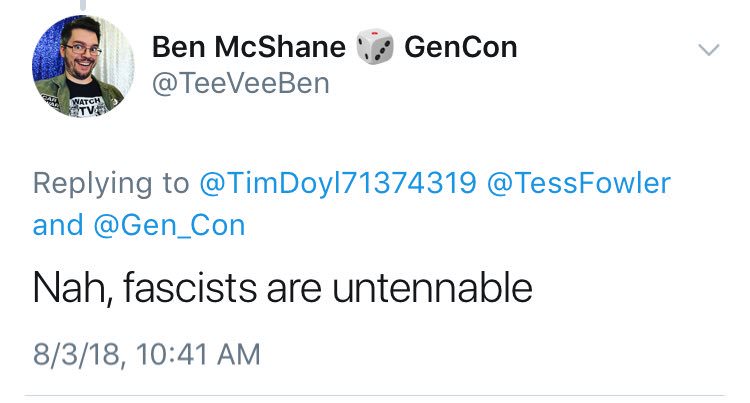Click the dice emoji in display name

(x=375, y=46)
